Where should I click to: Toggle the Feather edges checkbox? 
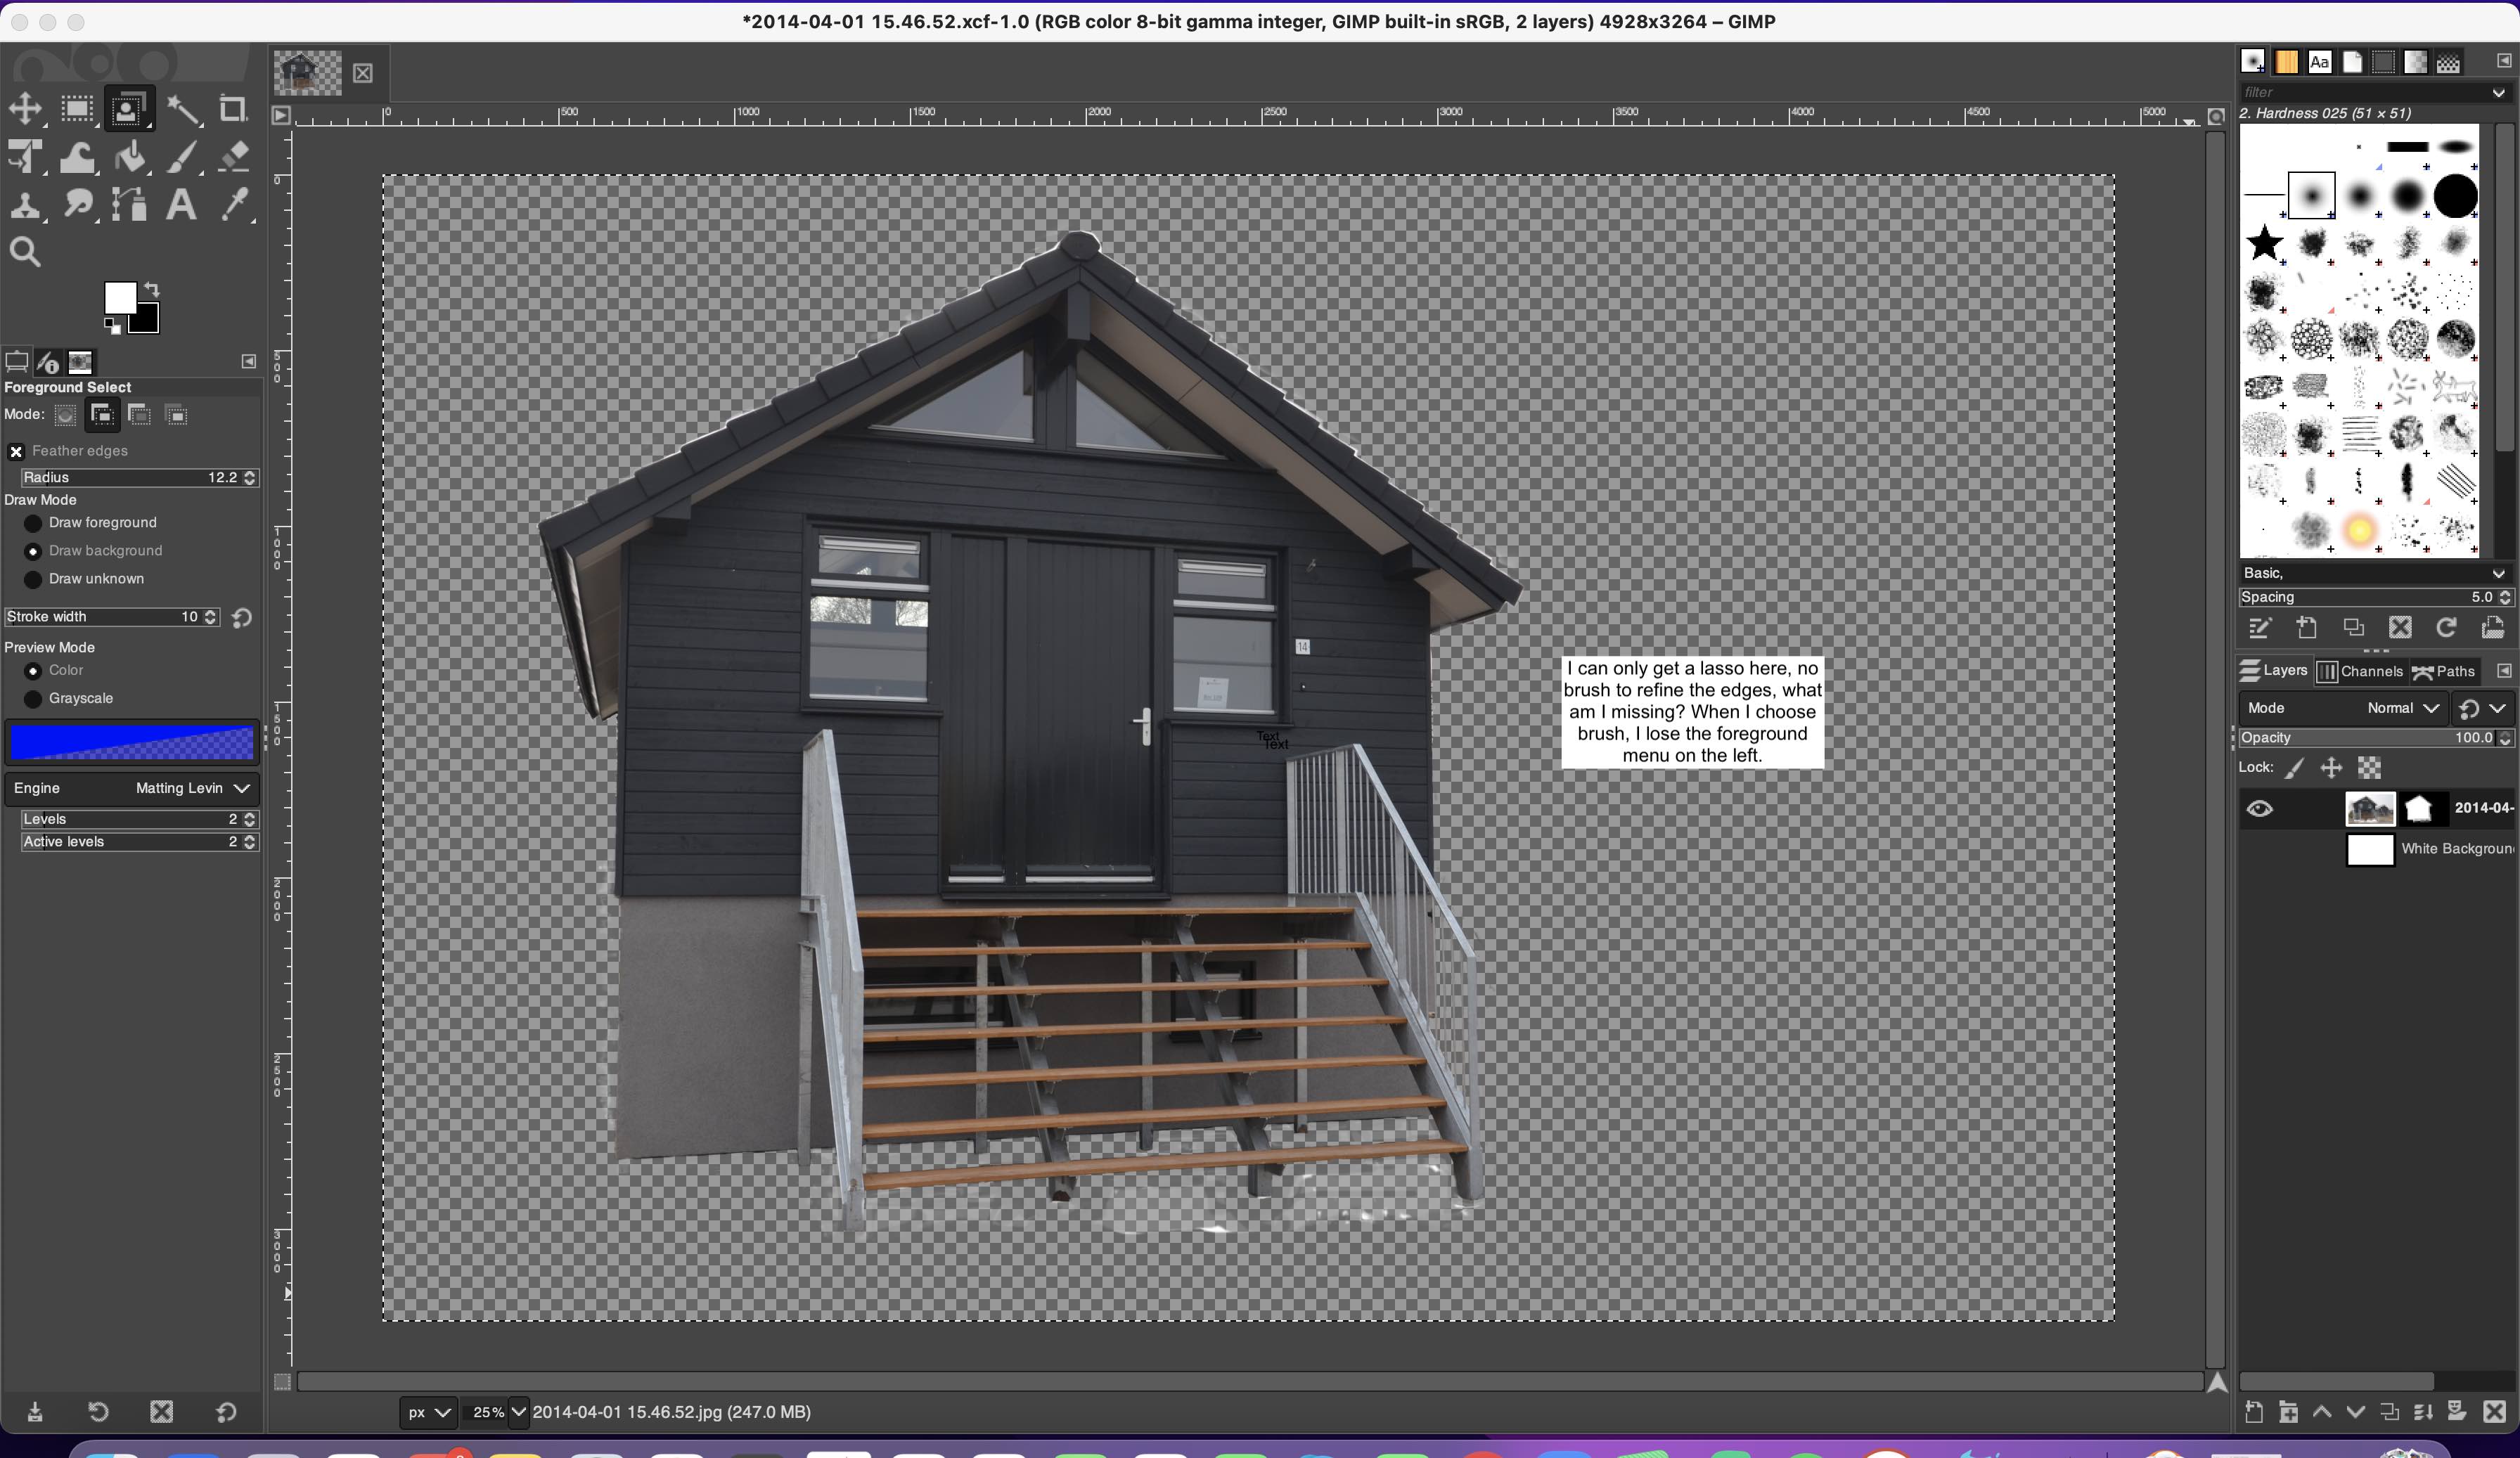click(x=16, y=452)
